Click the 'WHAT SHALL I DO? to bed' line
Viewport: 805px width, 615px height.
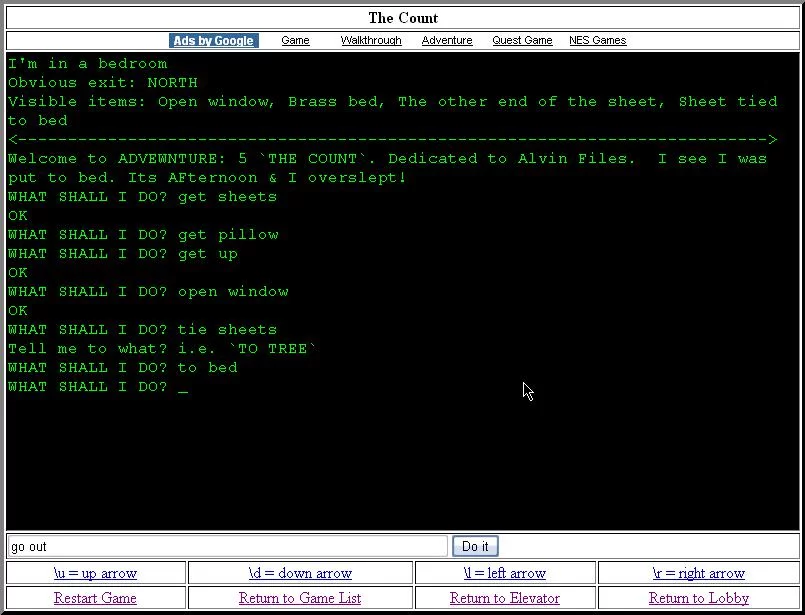click(x=123, y=368)
